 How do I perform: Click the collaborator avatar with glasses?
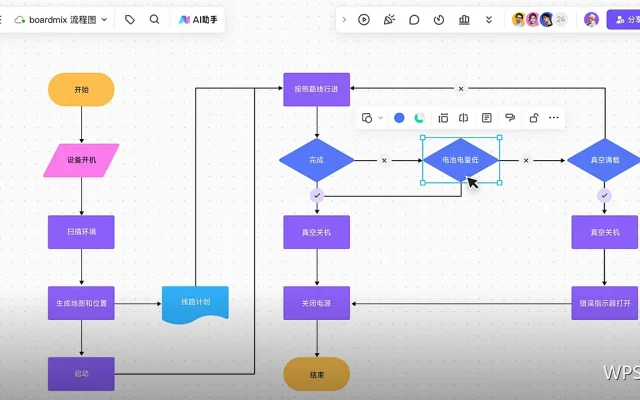coord(519,20)
